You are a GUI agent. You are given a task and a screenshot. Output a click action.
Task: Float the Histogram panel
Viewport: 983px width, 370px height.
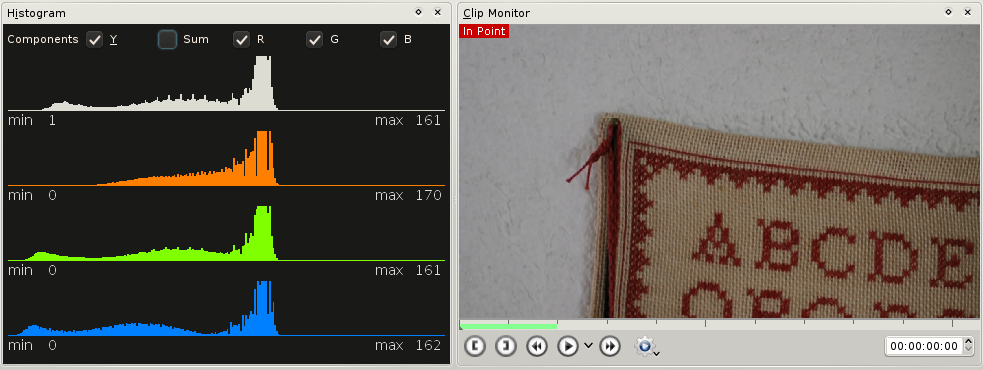[418, 12]
